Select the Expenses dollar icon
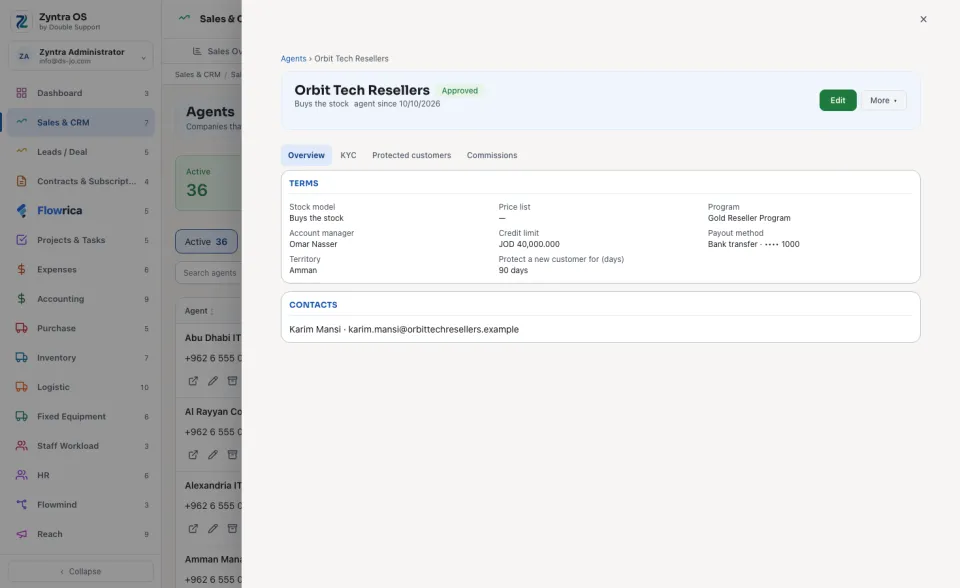960x588 pixels. pyautogui.click(x=21, y=270)
